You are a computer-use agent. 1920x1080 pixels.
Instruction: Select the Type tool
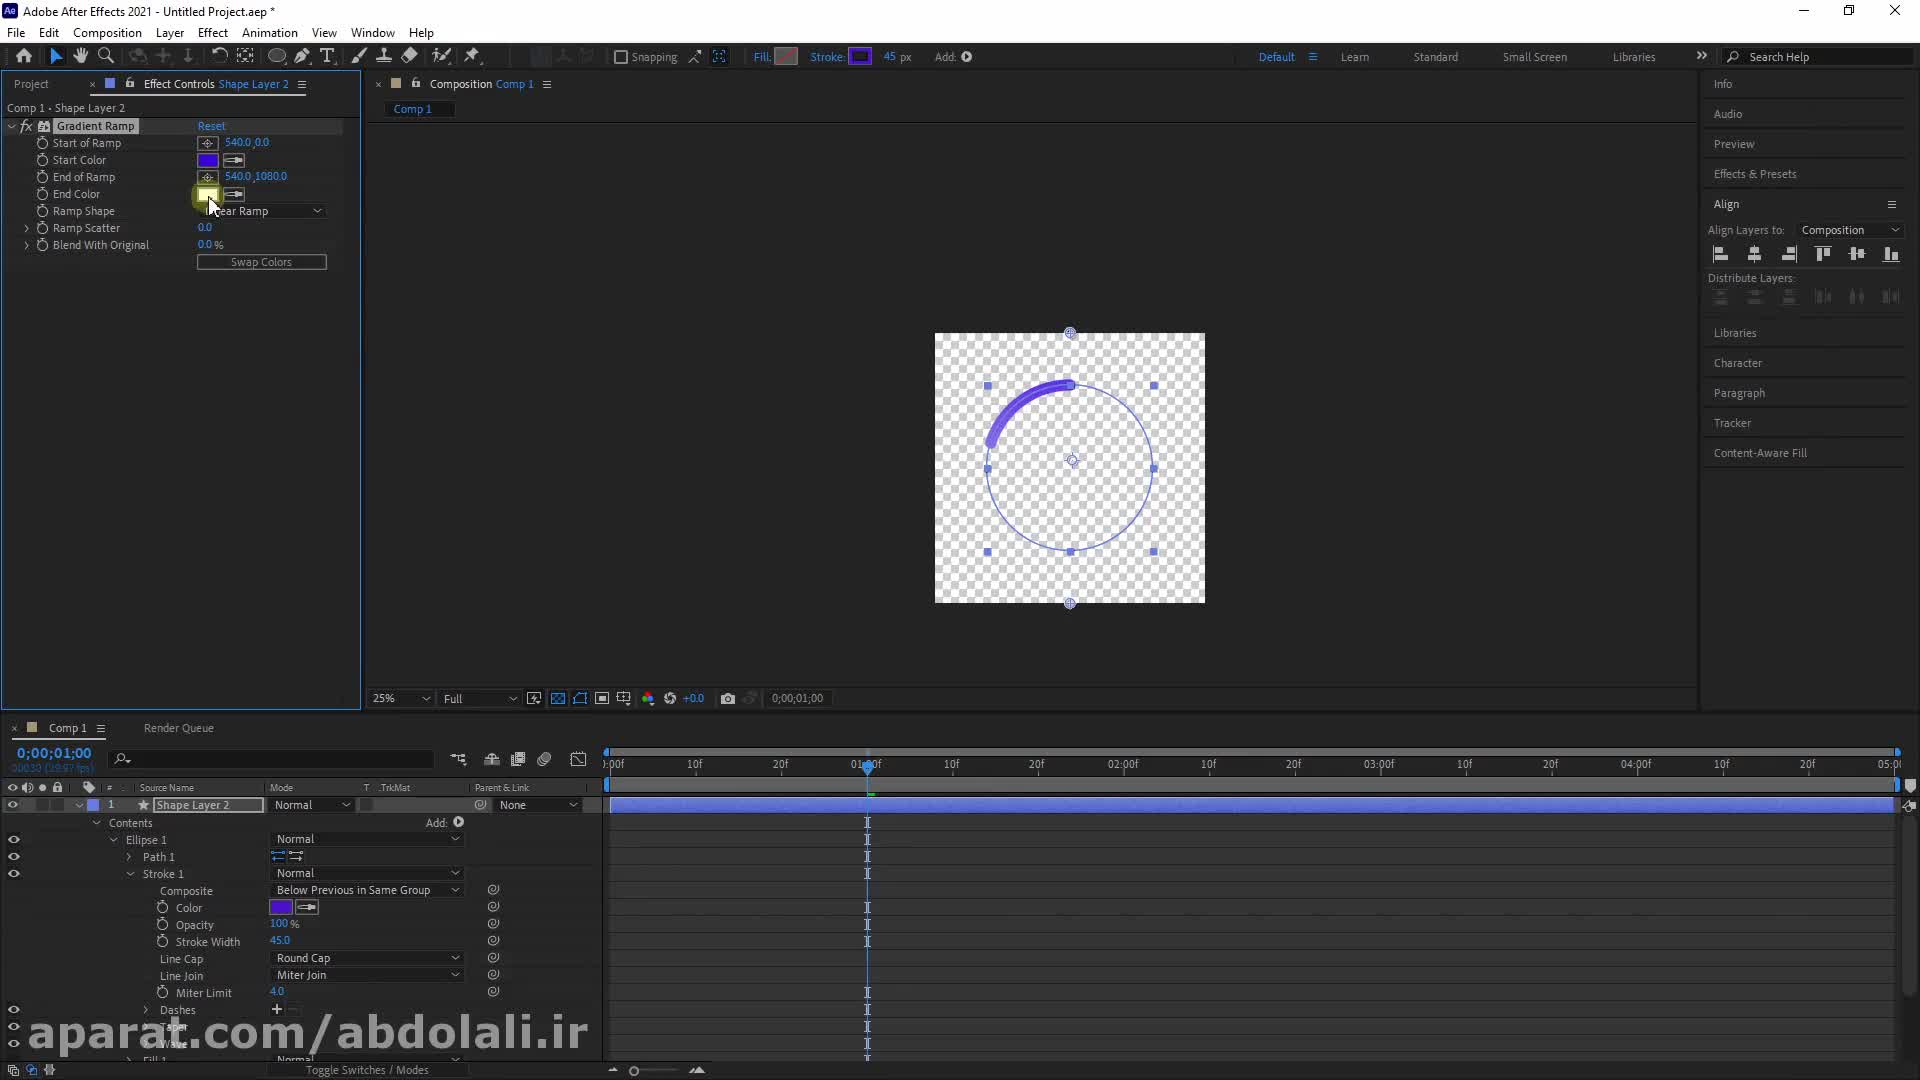327,56
